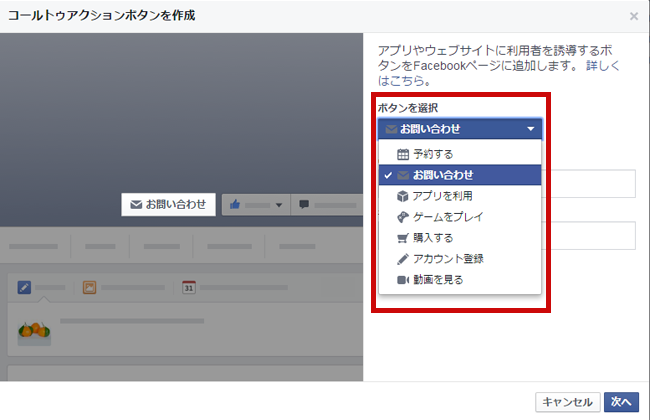Click the 次へ button
Viewport: 650px width, 420px height.
tap(621, 402)
